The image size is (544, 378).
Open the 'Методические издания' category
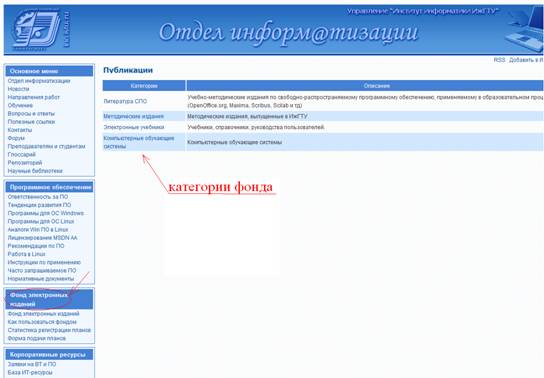click(x=134, y=116)
